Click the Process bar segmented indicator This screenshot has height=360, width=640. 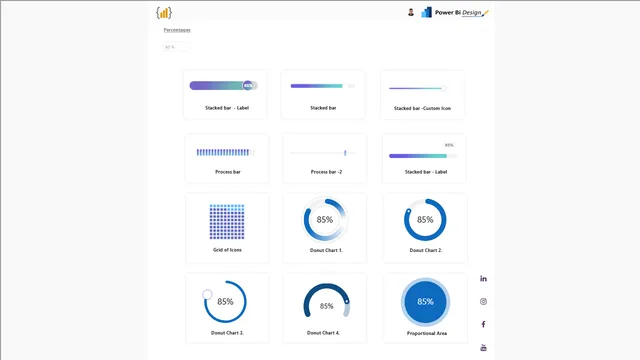coord(225,152)
